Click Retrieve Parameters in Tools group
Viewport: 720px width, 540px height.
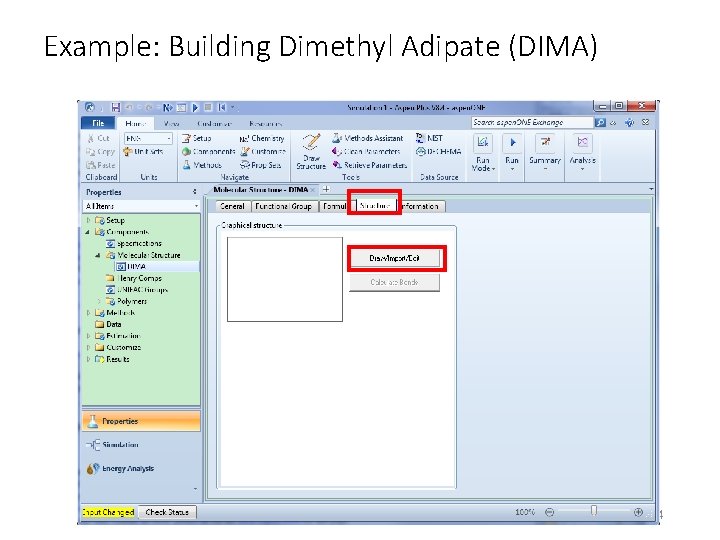pyautogui.click(x=370, y=165)
